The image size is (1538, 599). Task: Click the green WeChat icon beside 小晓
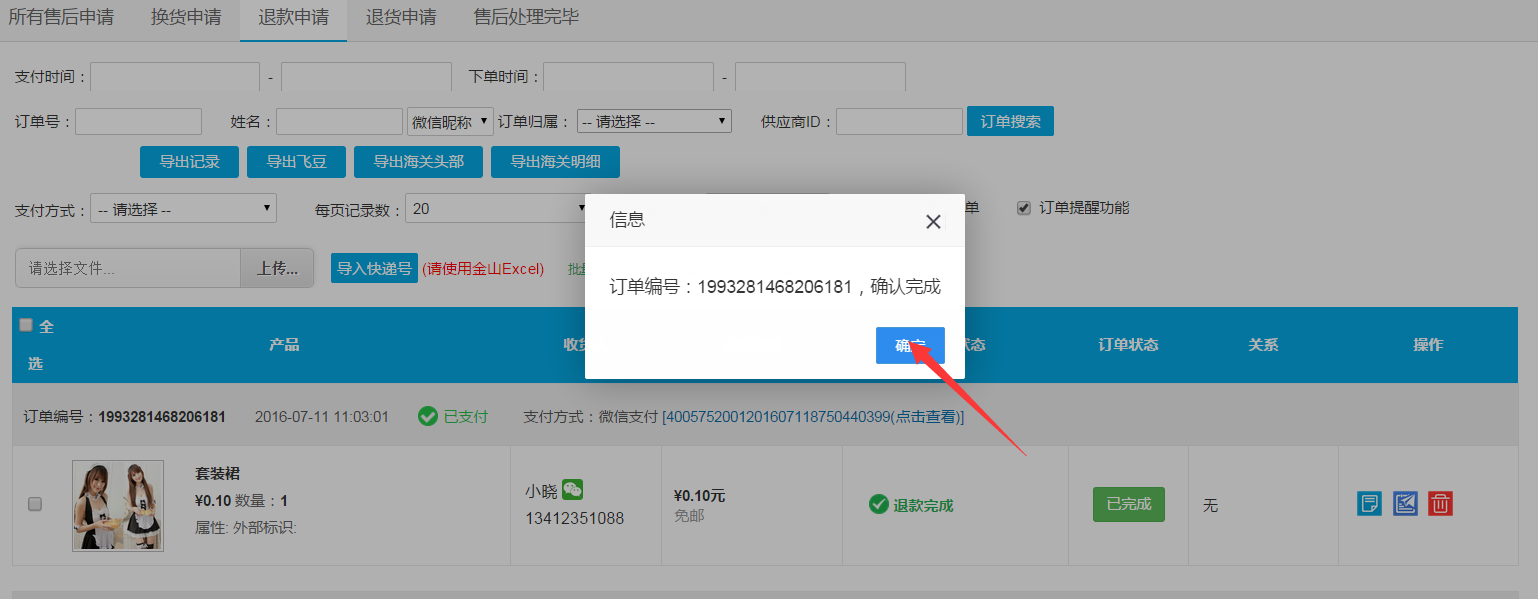(572, 490)
